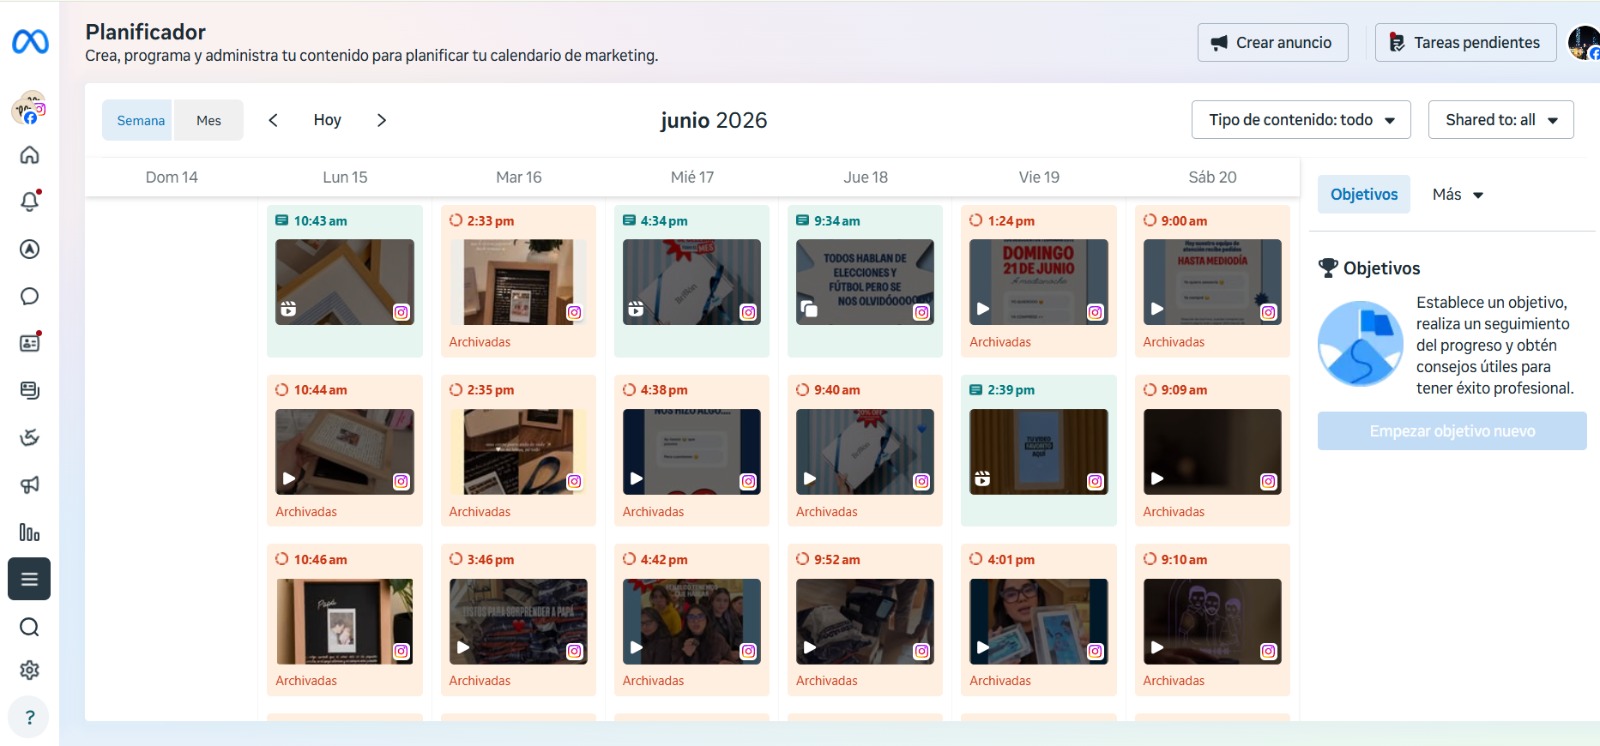Open the 4:34 pm post thumbnail
This screenshot has width=1600, height=746.
tap(692, 282)
